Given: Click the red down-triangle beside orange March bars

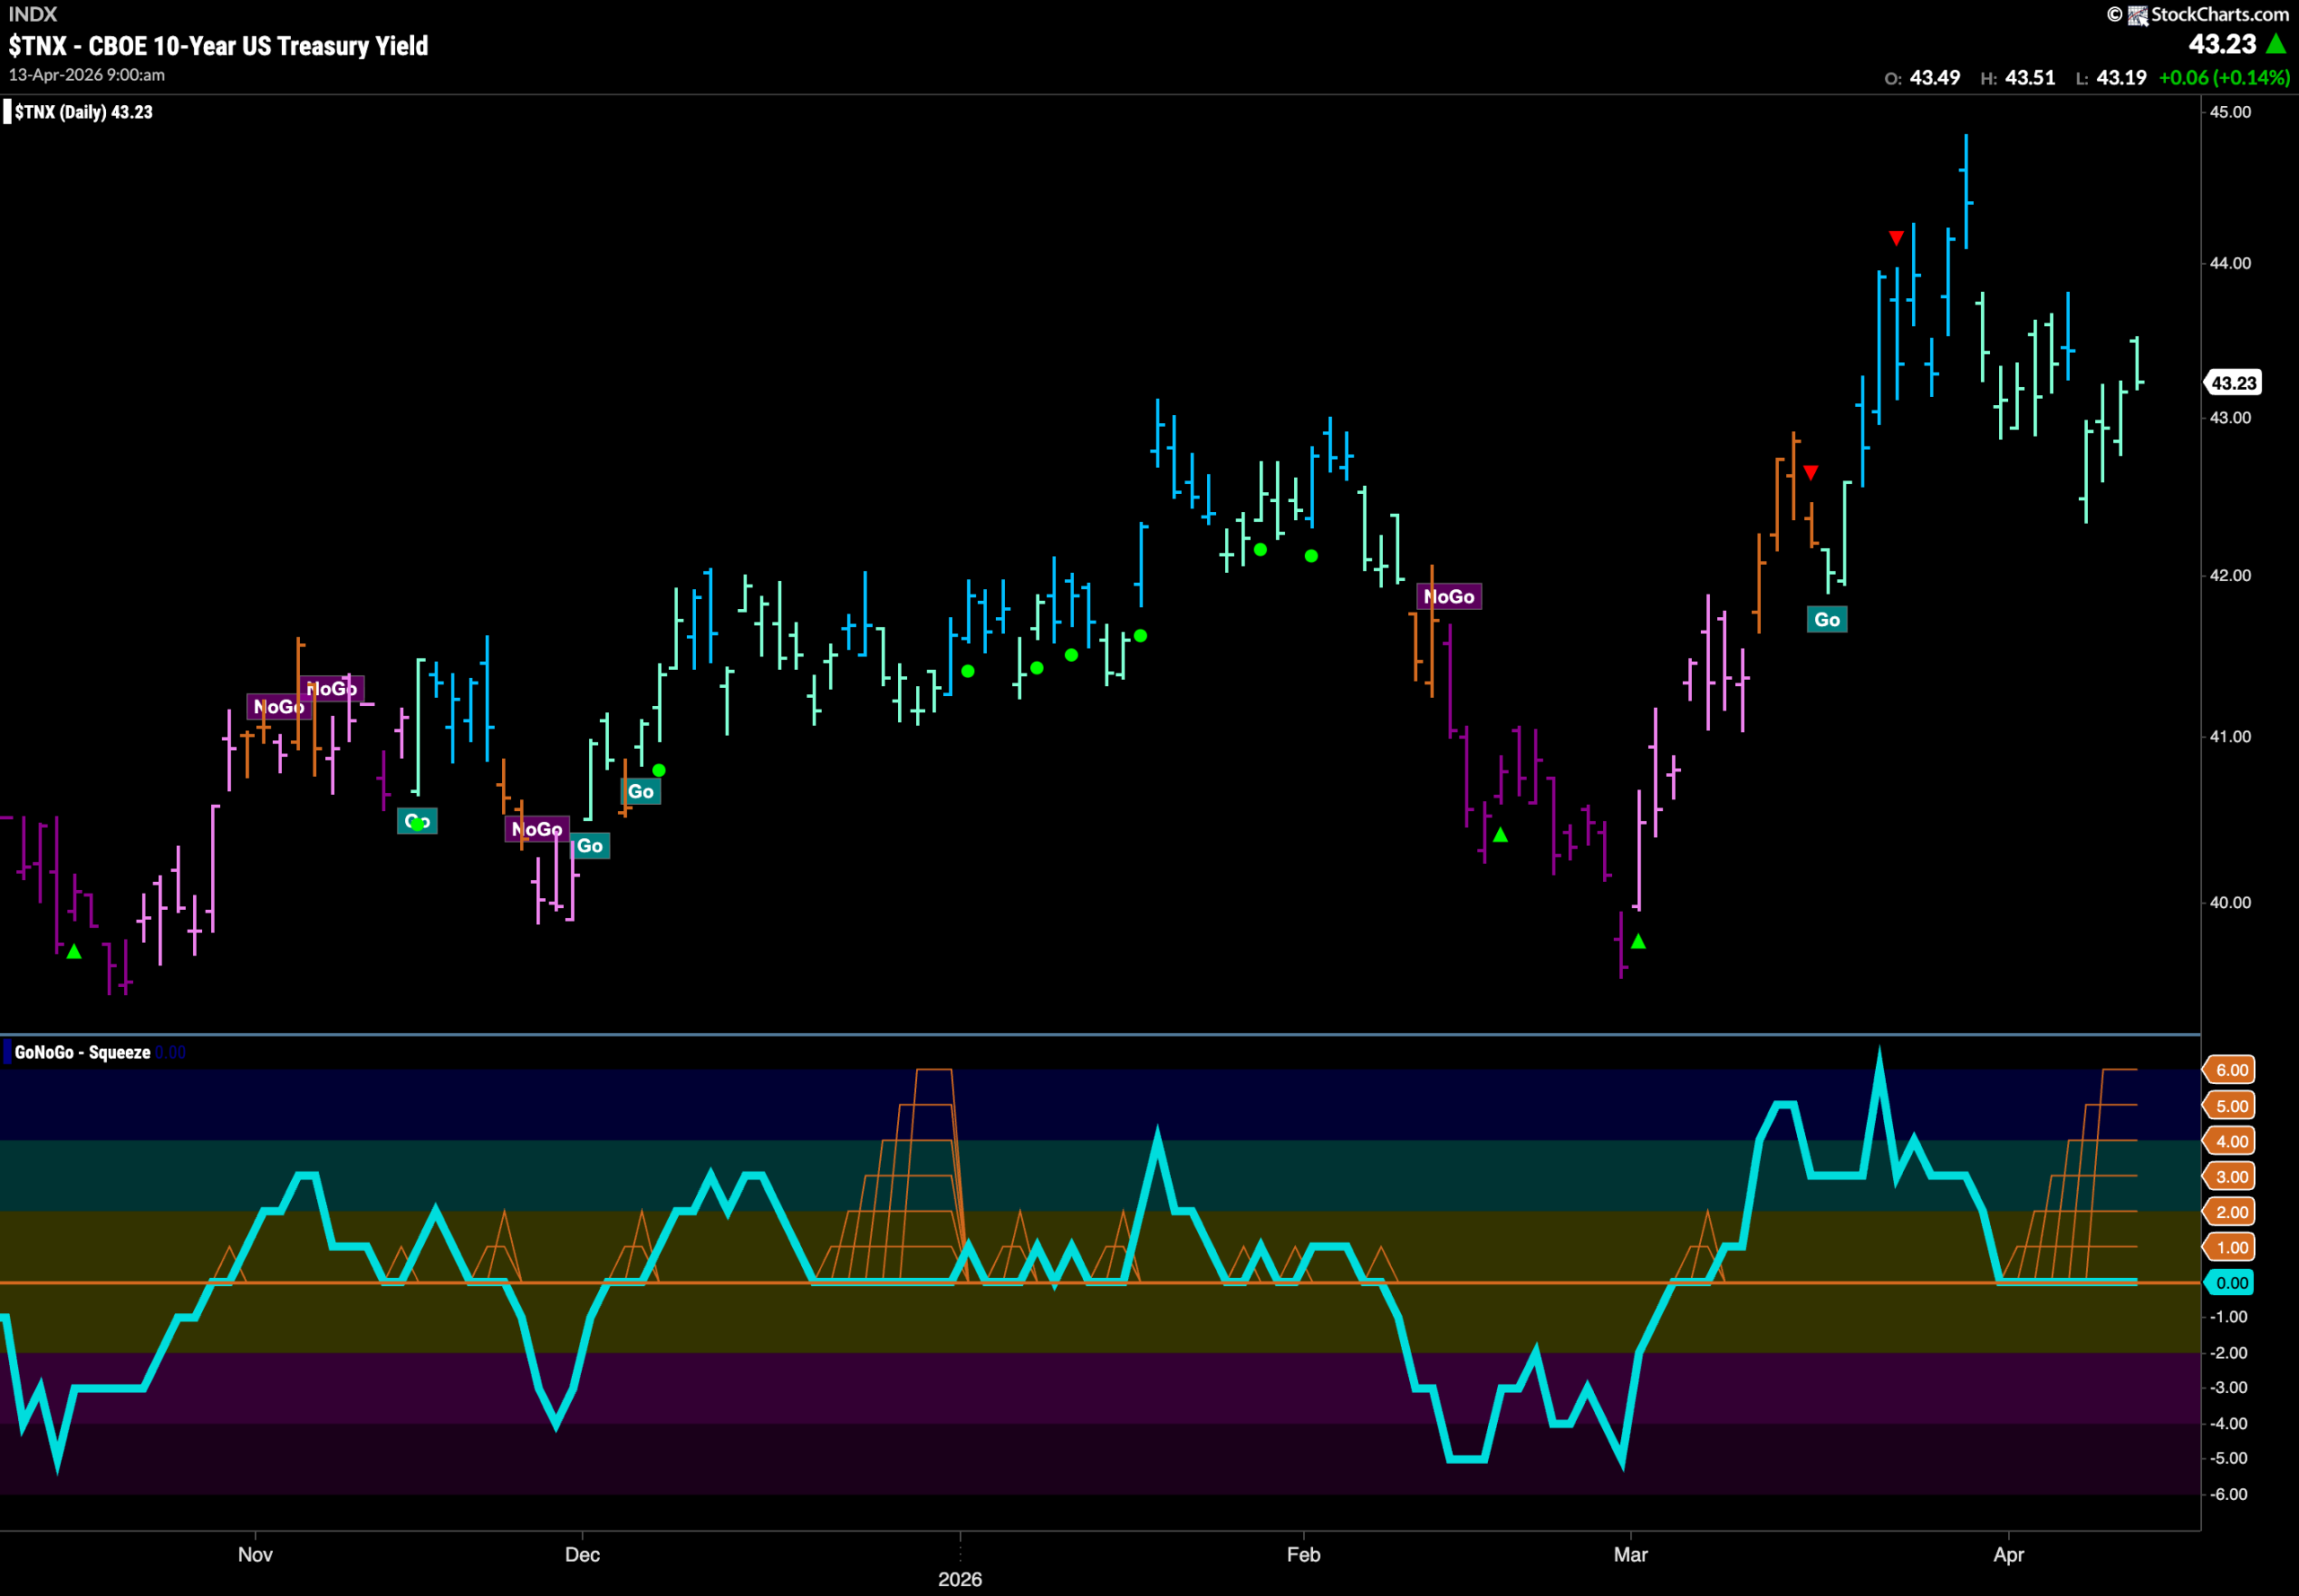Looking at the screenshot, I should click(x=1811, y=472).
